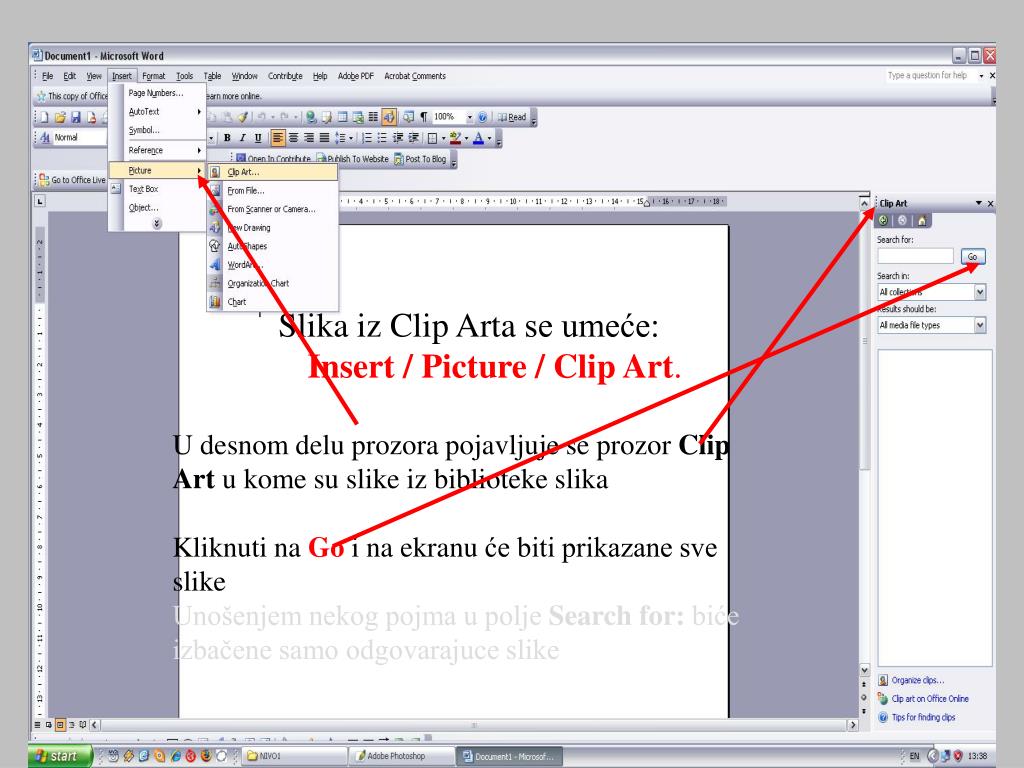Click the Insert Table icon
This screenshot has width=1024, height=768.
coord(343,118)
